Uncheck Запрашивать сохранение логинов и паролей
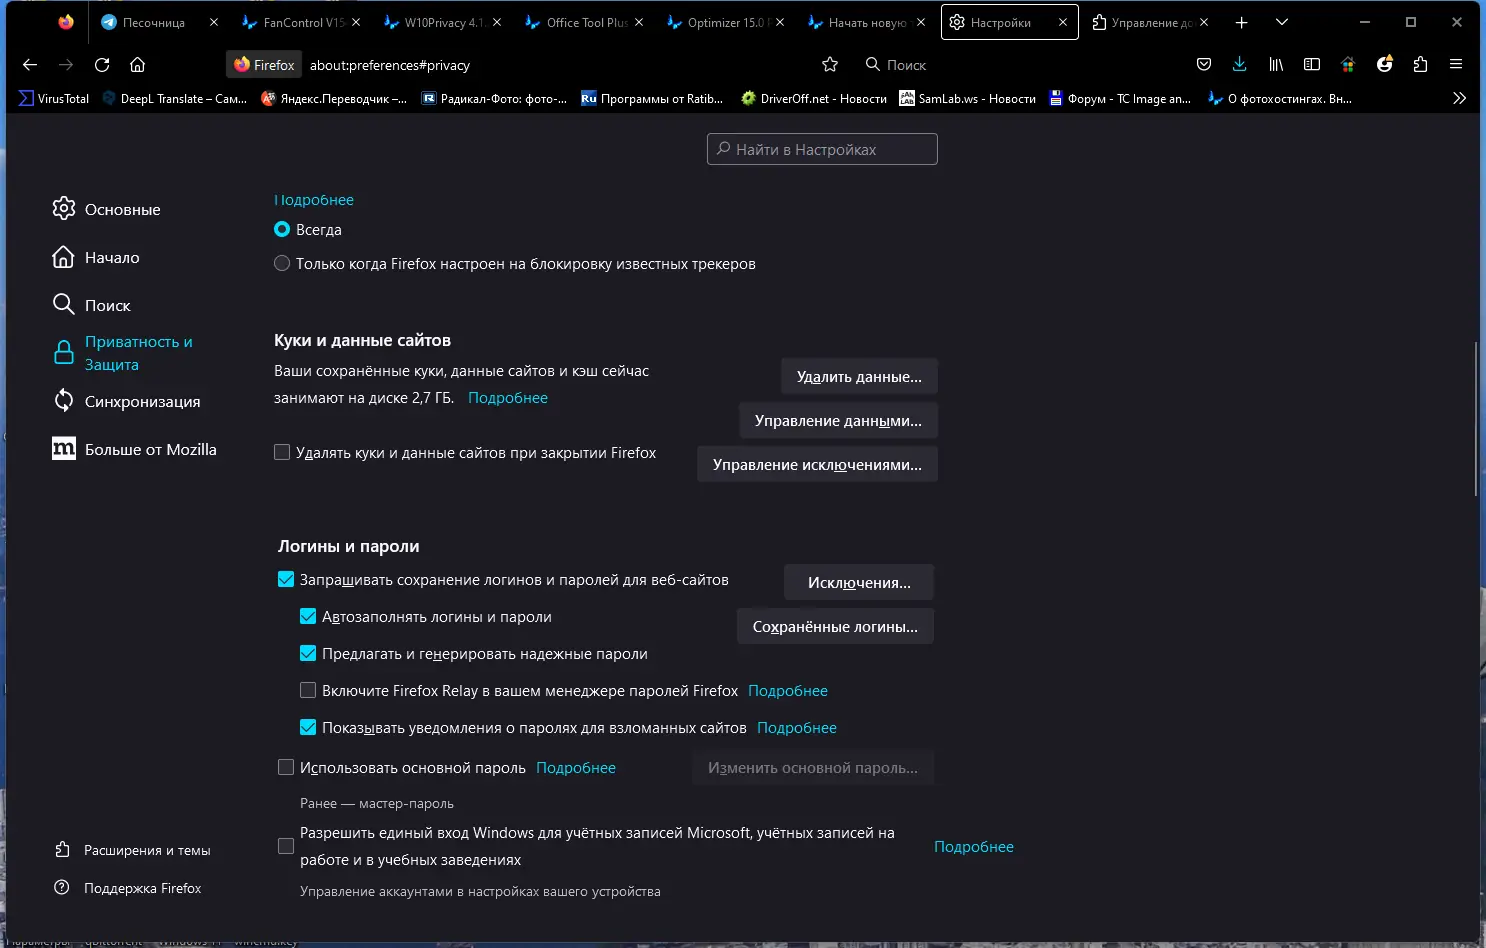Viewport: 1486px width, 948px height. coord(286,580)
